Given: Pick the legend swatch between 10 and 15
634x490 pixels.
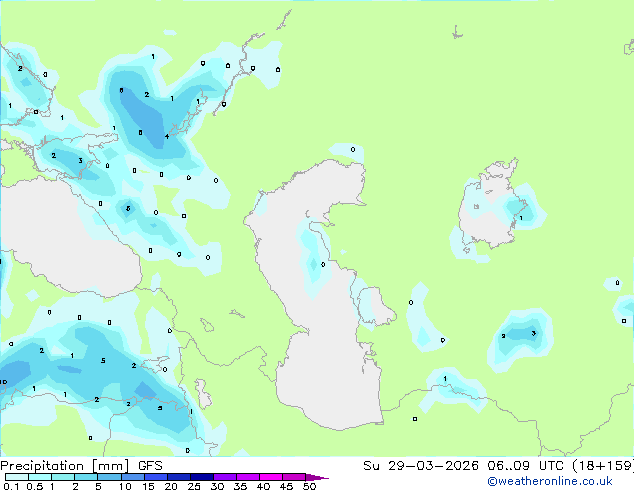Looking at the screenshot, I should (132, 477).
